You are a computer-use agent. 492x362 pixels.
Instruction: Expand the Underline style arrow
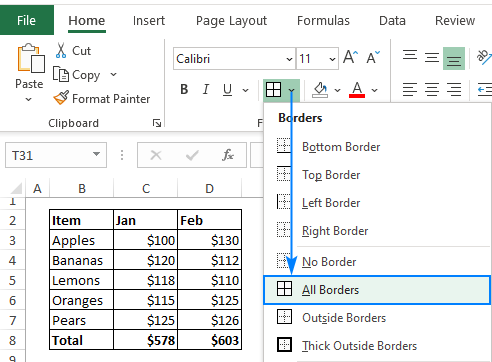(x=246, y=90)
